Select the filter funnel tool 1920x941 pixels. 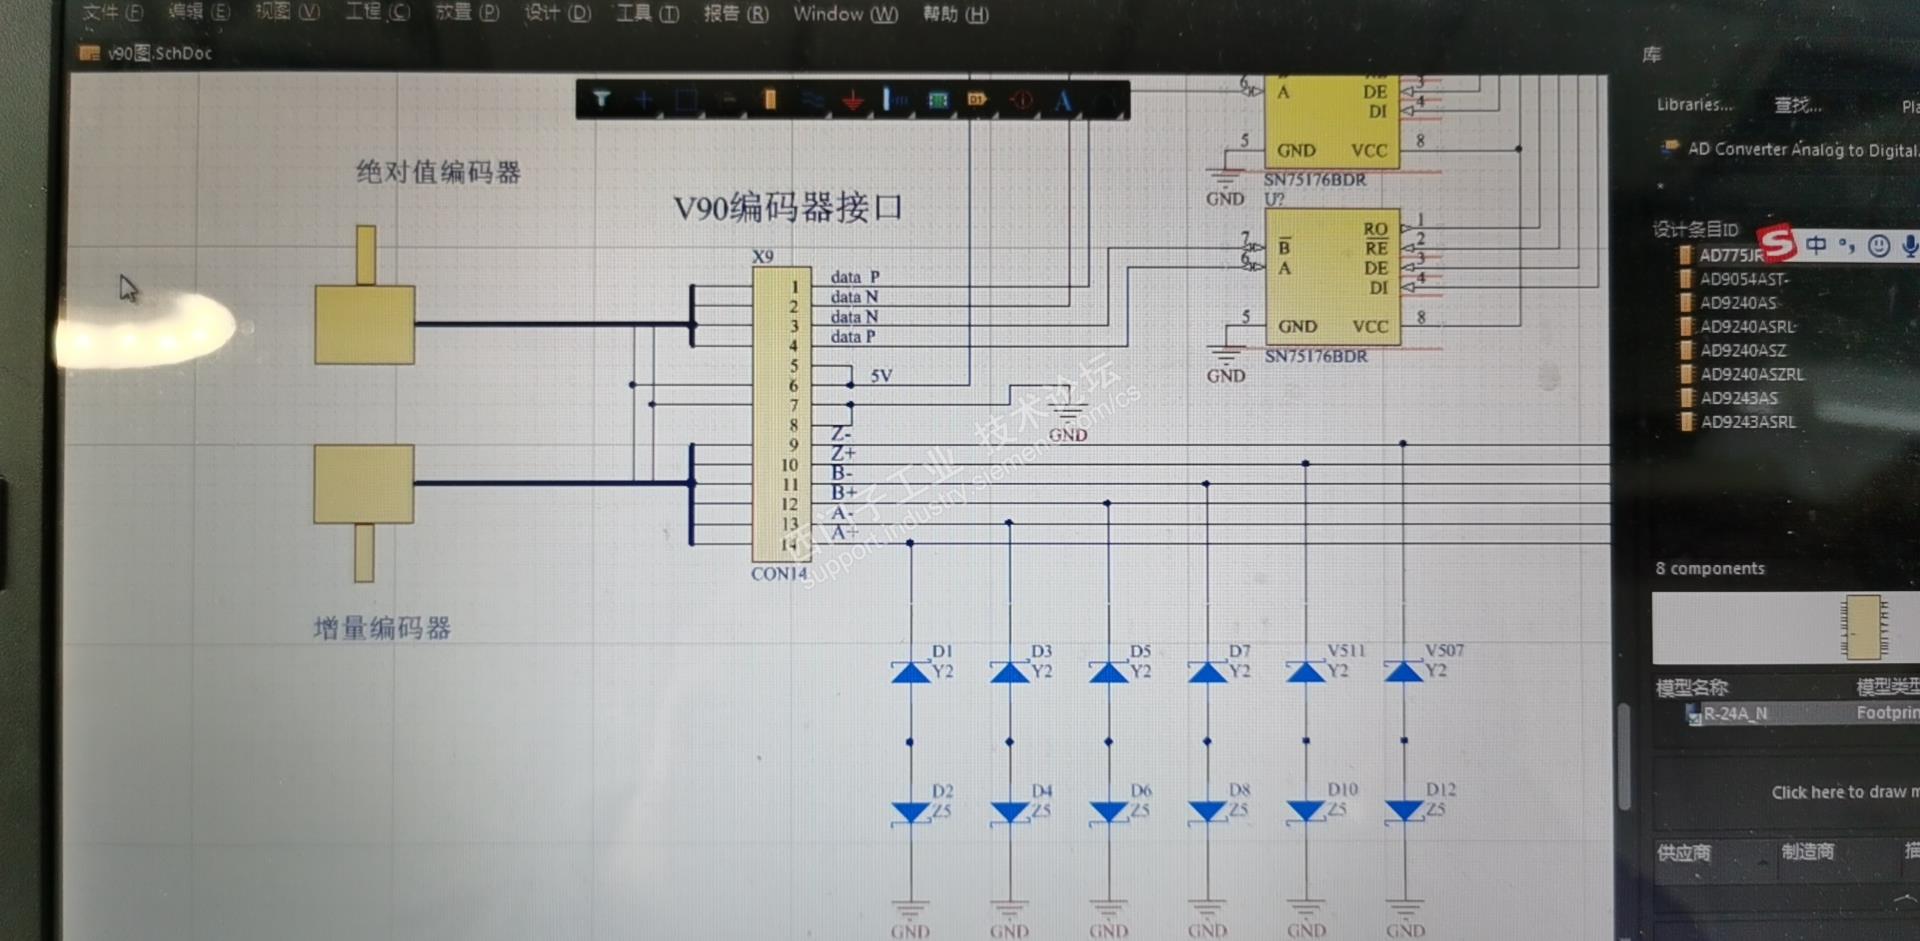[x=601, y=99]
